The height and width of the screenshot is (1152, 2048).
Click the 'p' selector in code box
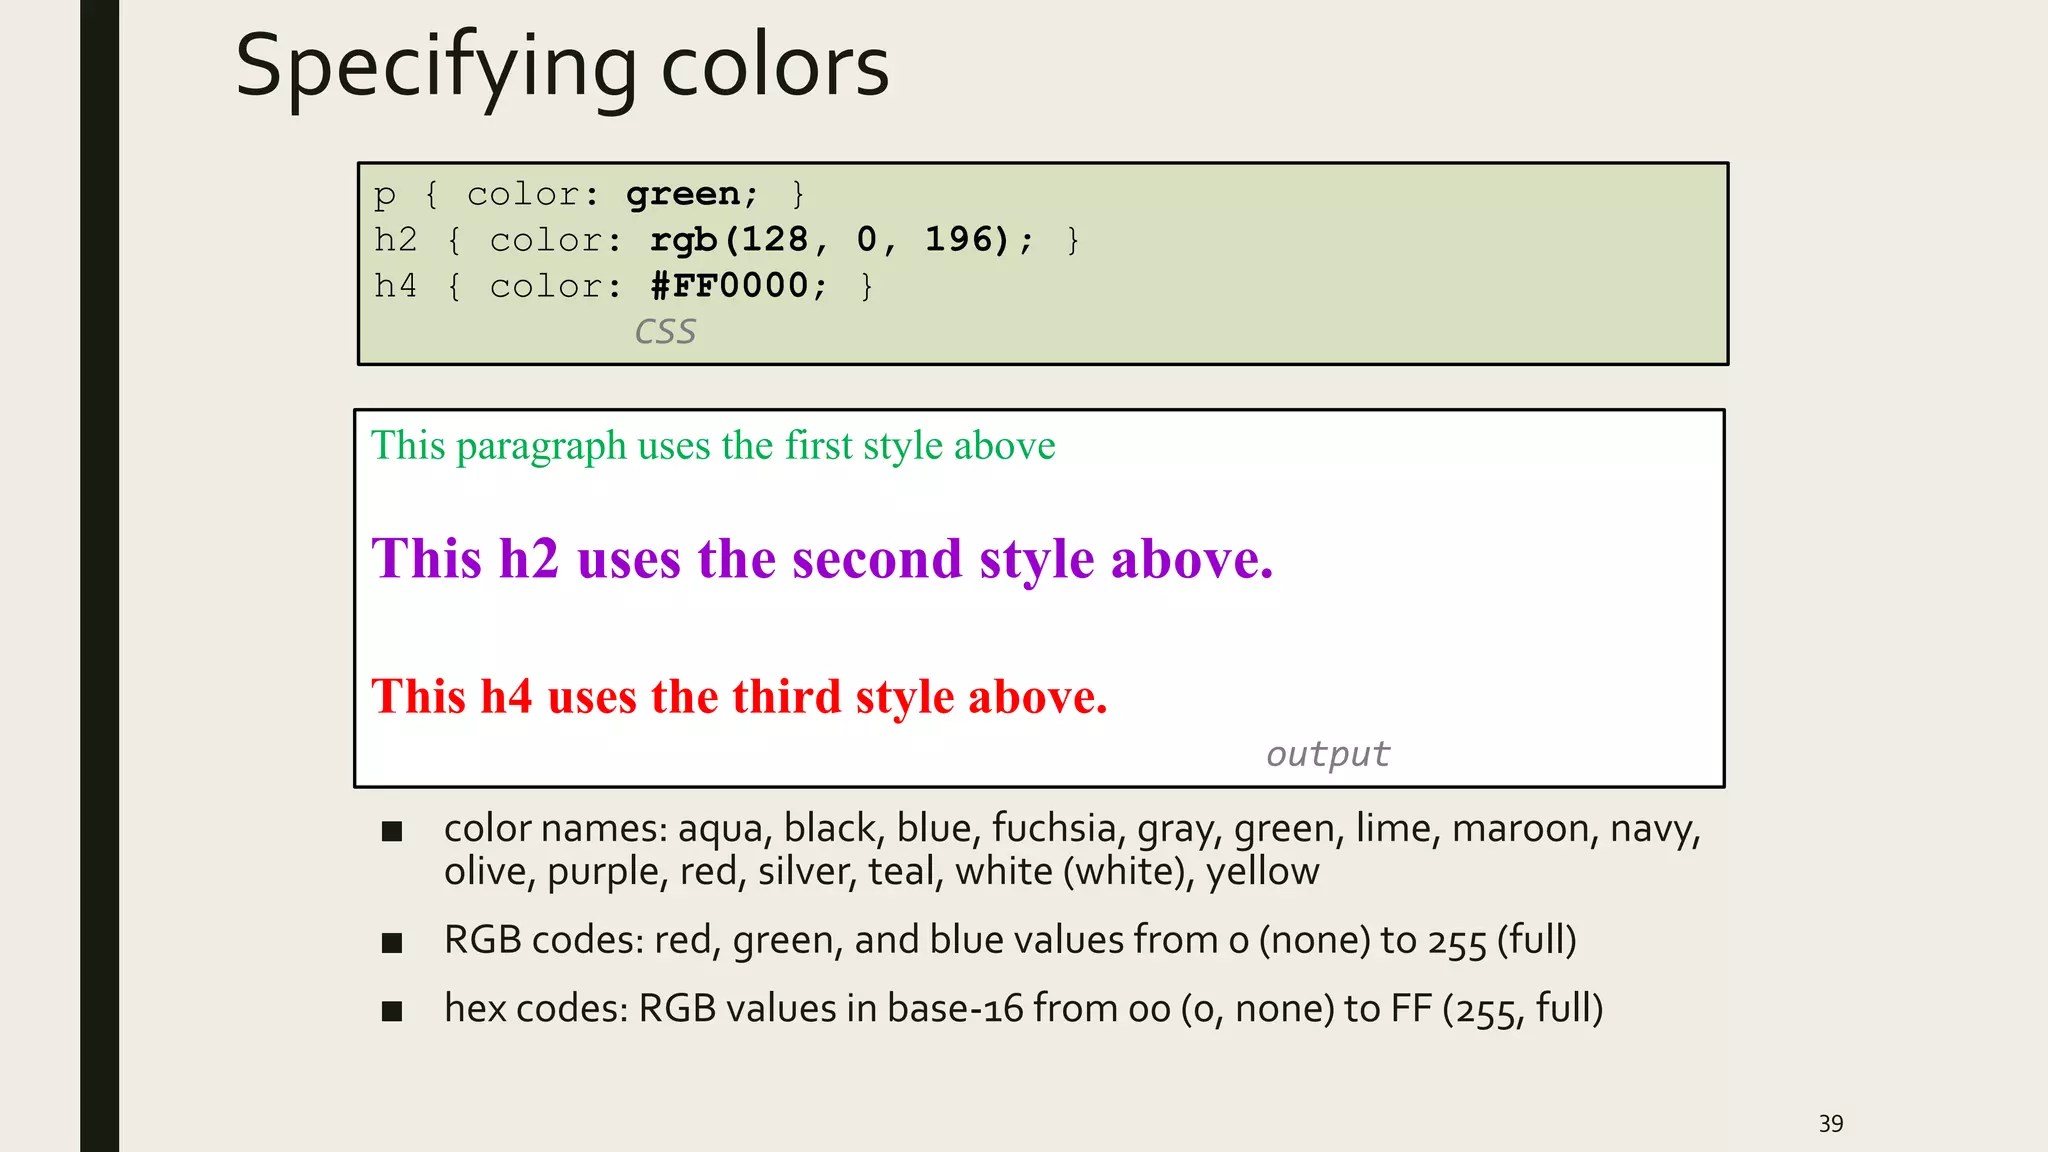(384, 195)
